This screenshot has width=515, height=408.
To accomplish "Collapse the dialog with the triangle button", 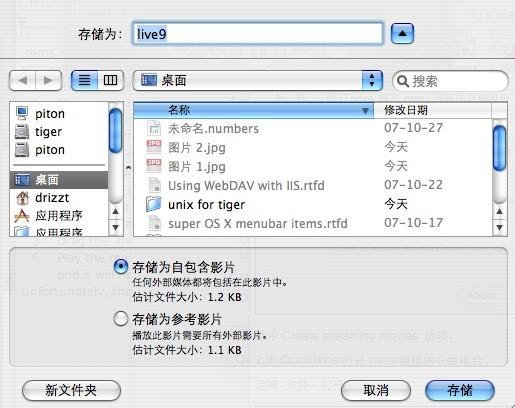I will (x=402, y=33).
